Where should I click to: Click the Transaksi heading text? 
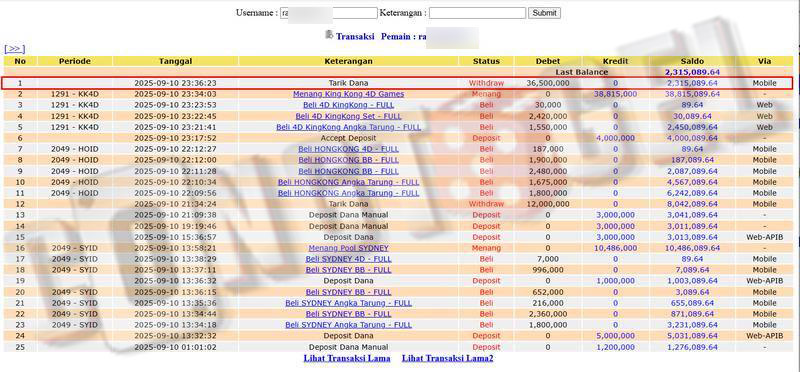(355, 37)
